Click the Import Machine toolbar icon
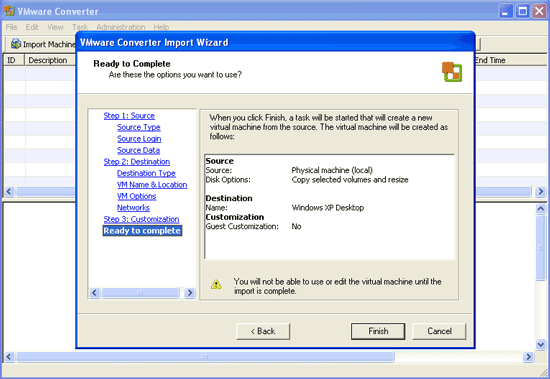550x379 pixels. [x=16, y=44]
